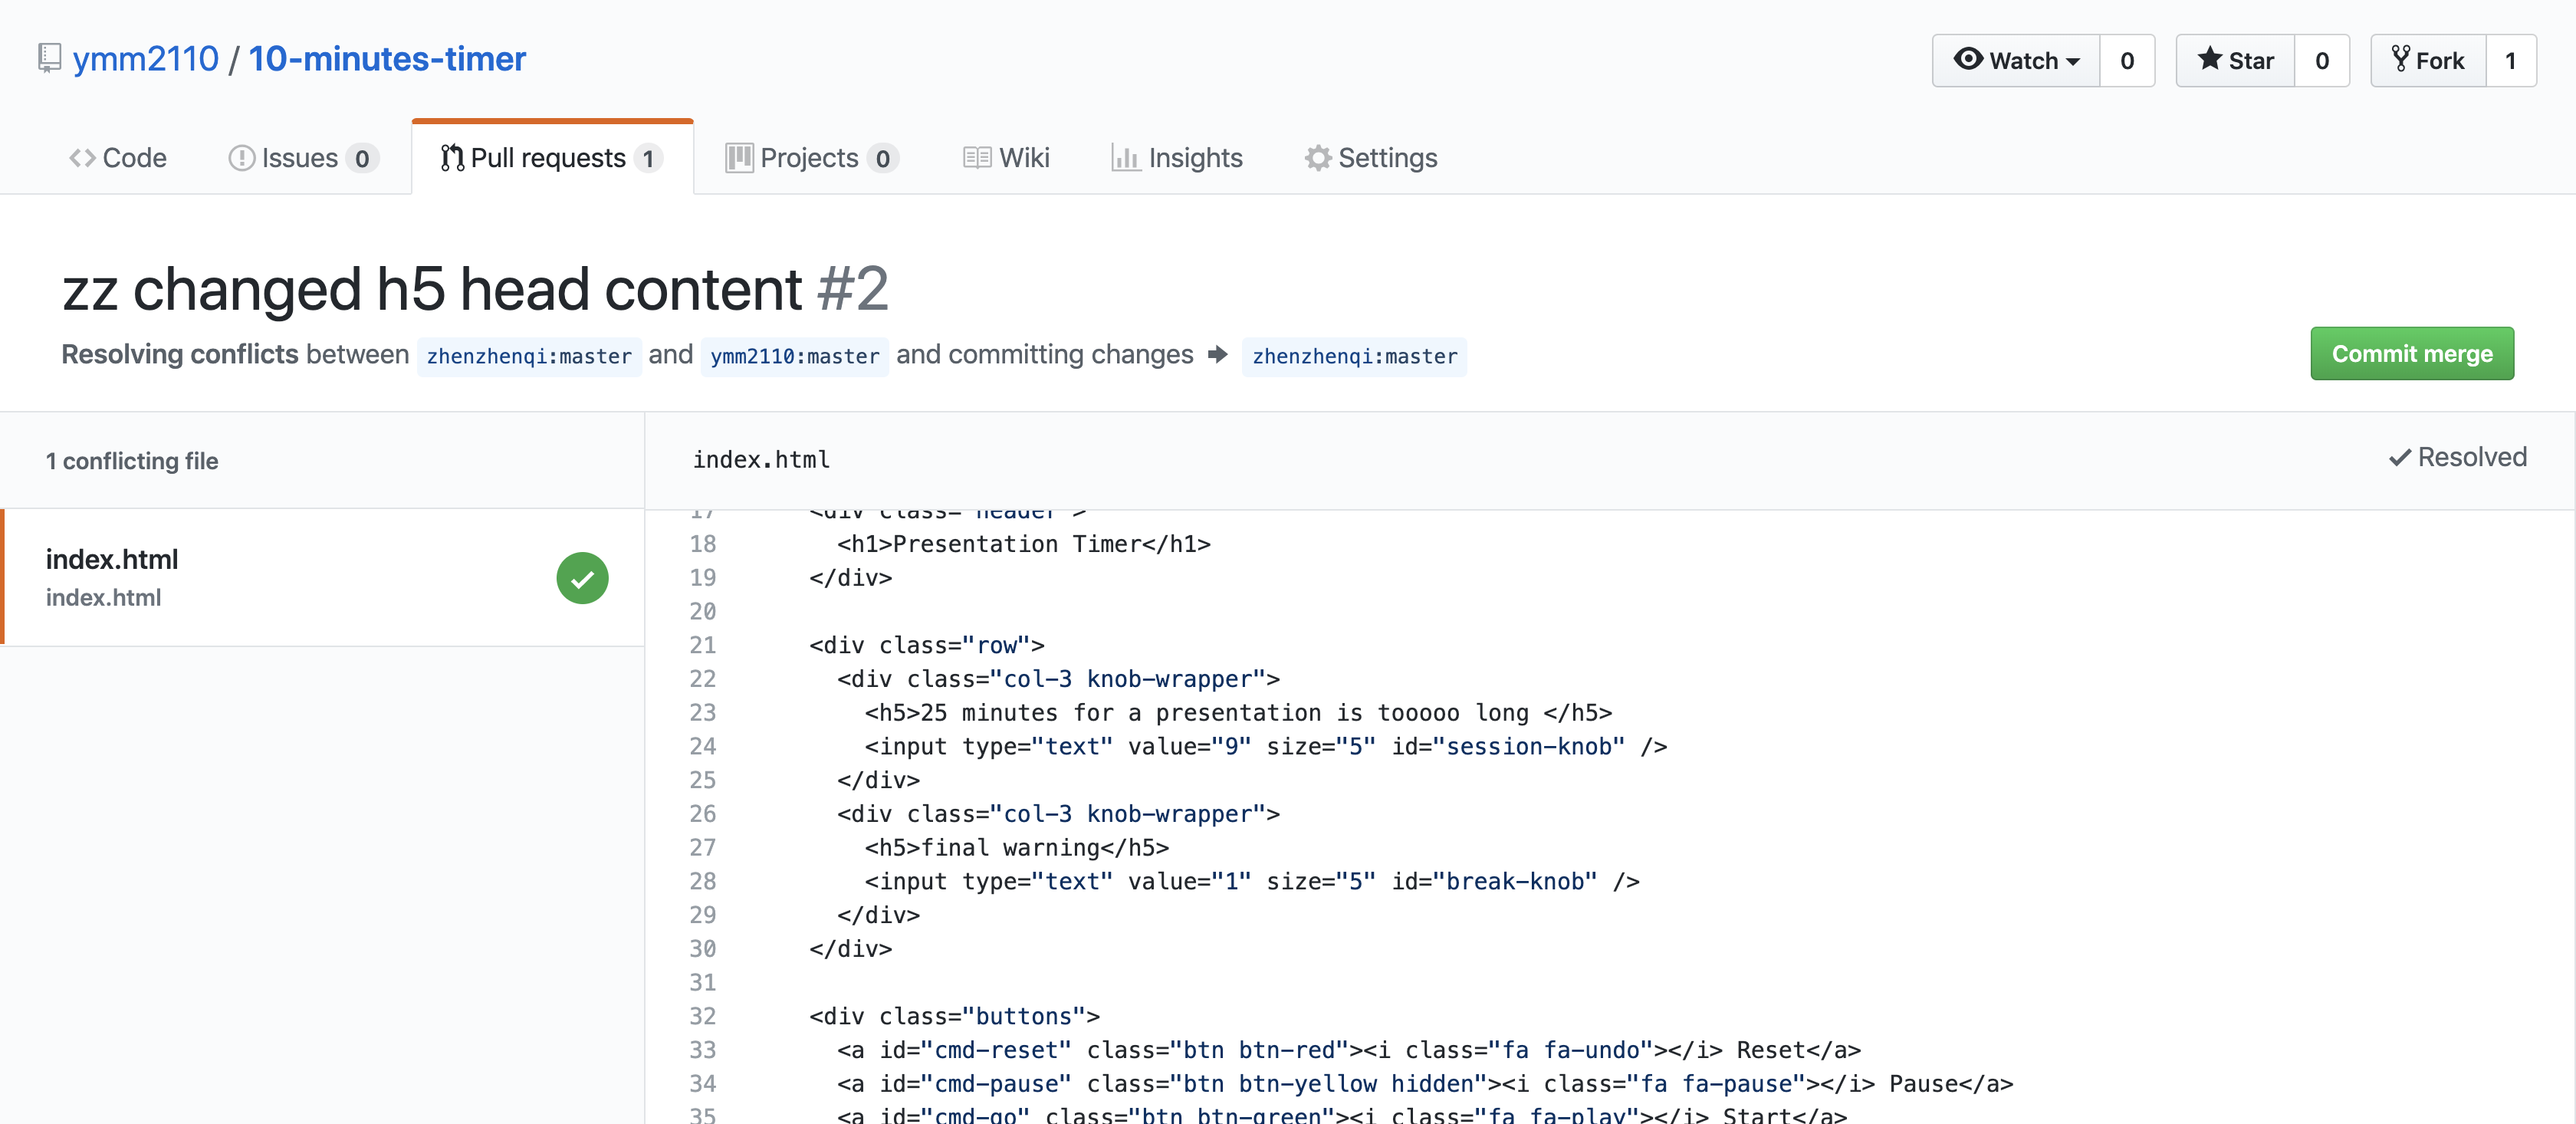Click the green resolved checkmark for index.html
The image size is (2576, 1124).
tap(582, 578)
